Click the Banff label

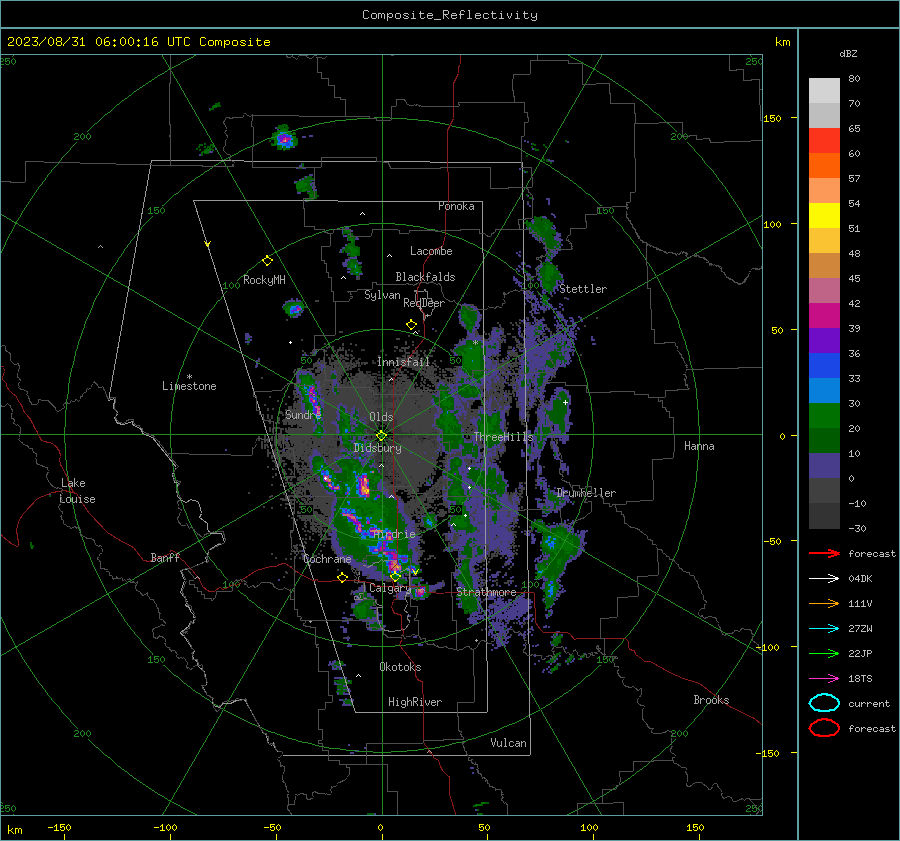coord(165,557)
